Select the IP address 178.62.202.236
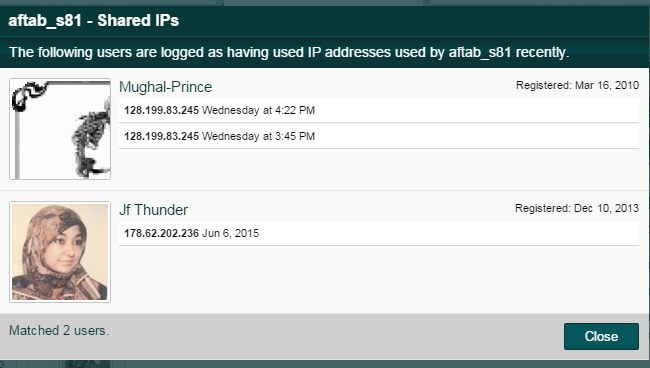 coord(162,233)
